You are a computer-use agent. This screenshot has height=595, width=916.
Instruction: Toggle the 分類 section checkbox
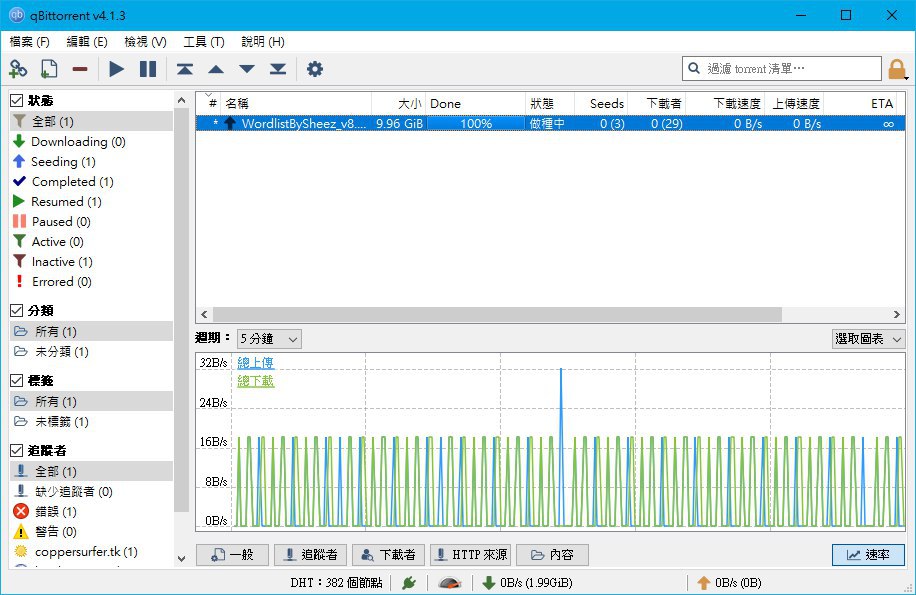click(x=17, y=311)
